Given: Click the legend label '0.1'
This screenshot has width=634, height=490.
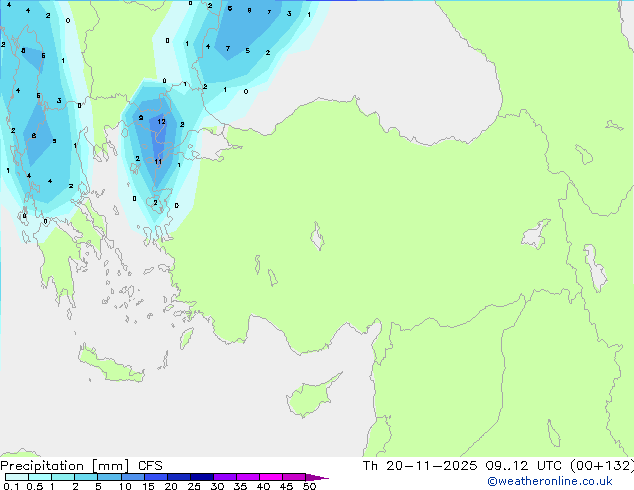Looking at the screenshot, I should (11, 486).
